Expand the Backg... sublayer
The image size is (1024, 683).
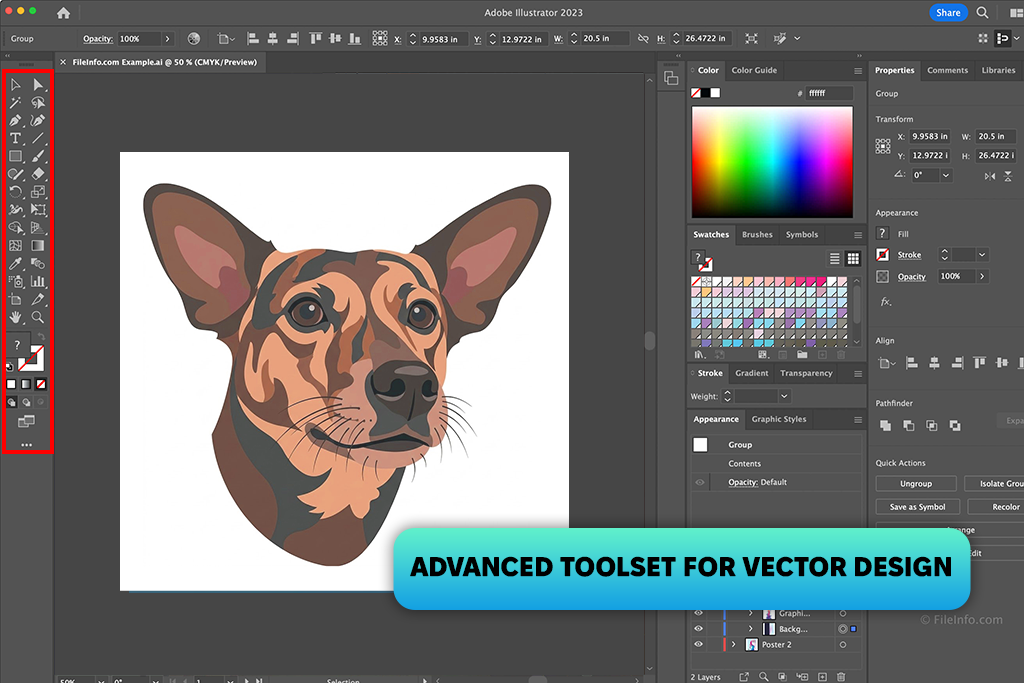pyautogui.click(x=750, y=629)
